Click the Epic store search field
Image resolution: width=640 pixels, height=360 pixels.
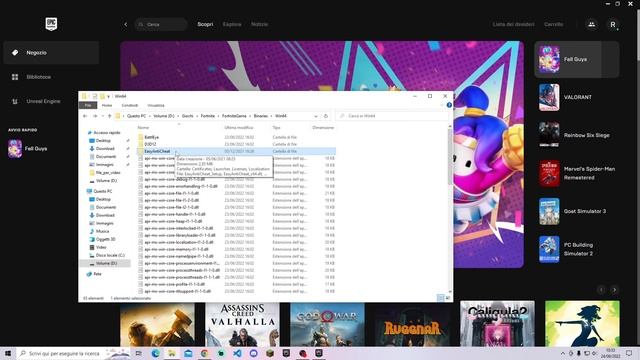pos(161,24)
